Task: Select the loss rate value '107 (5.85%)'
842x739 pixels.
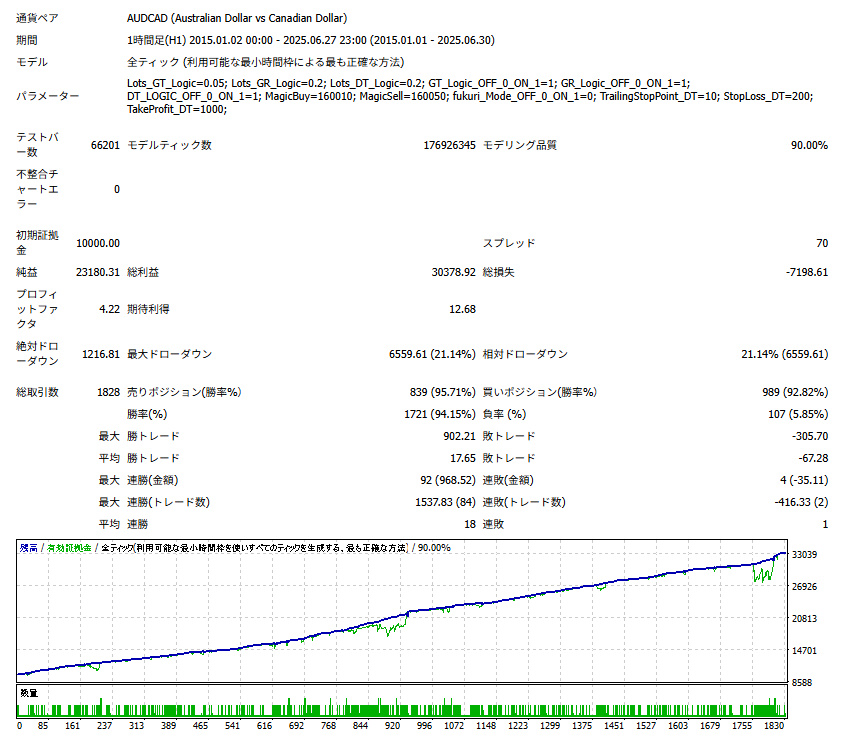Action: tap(798, 415)
